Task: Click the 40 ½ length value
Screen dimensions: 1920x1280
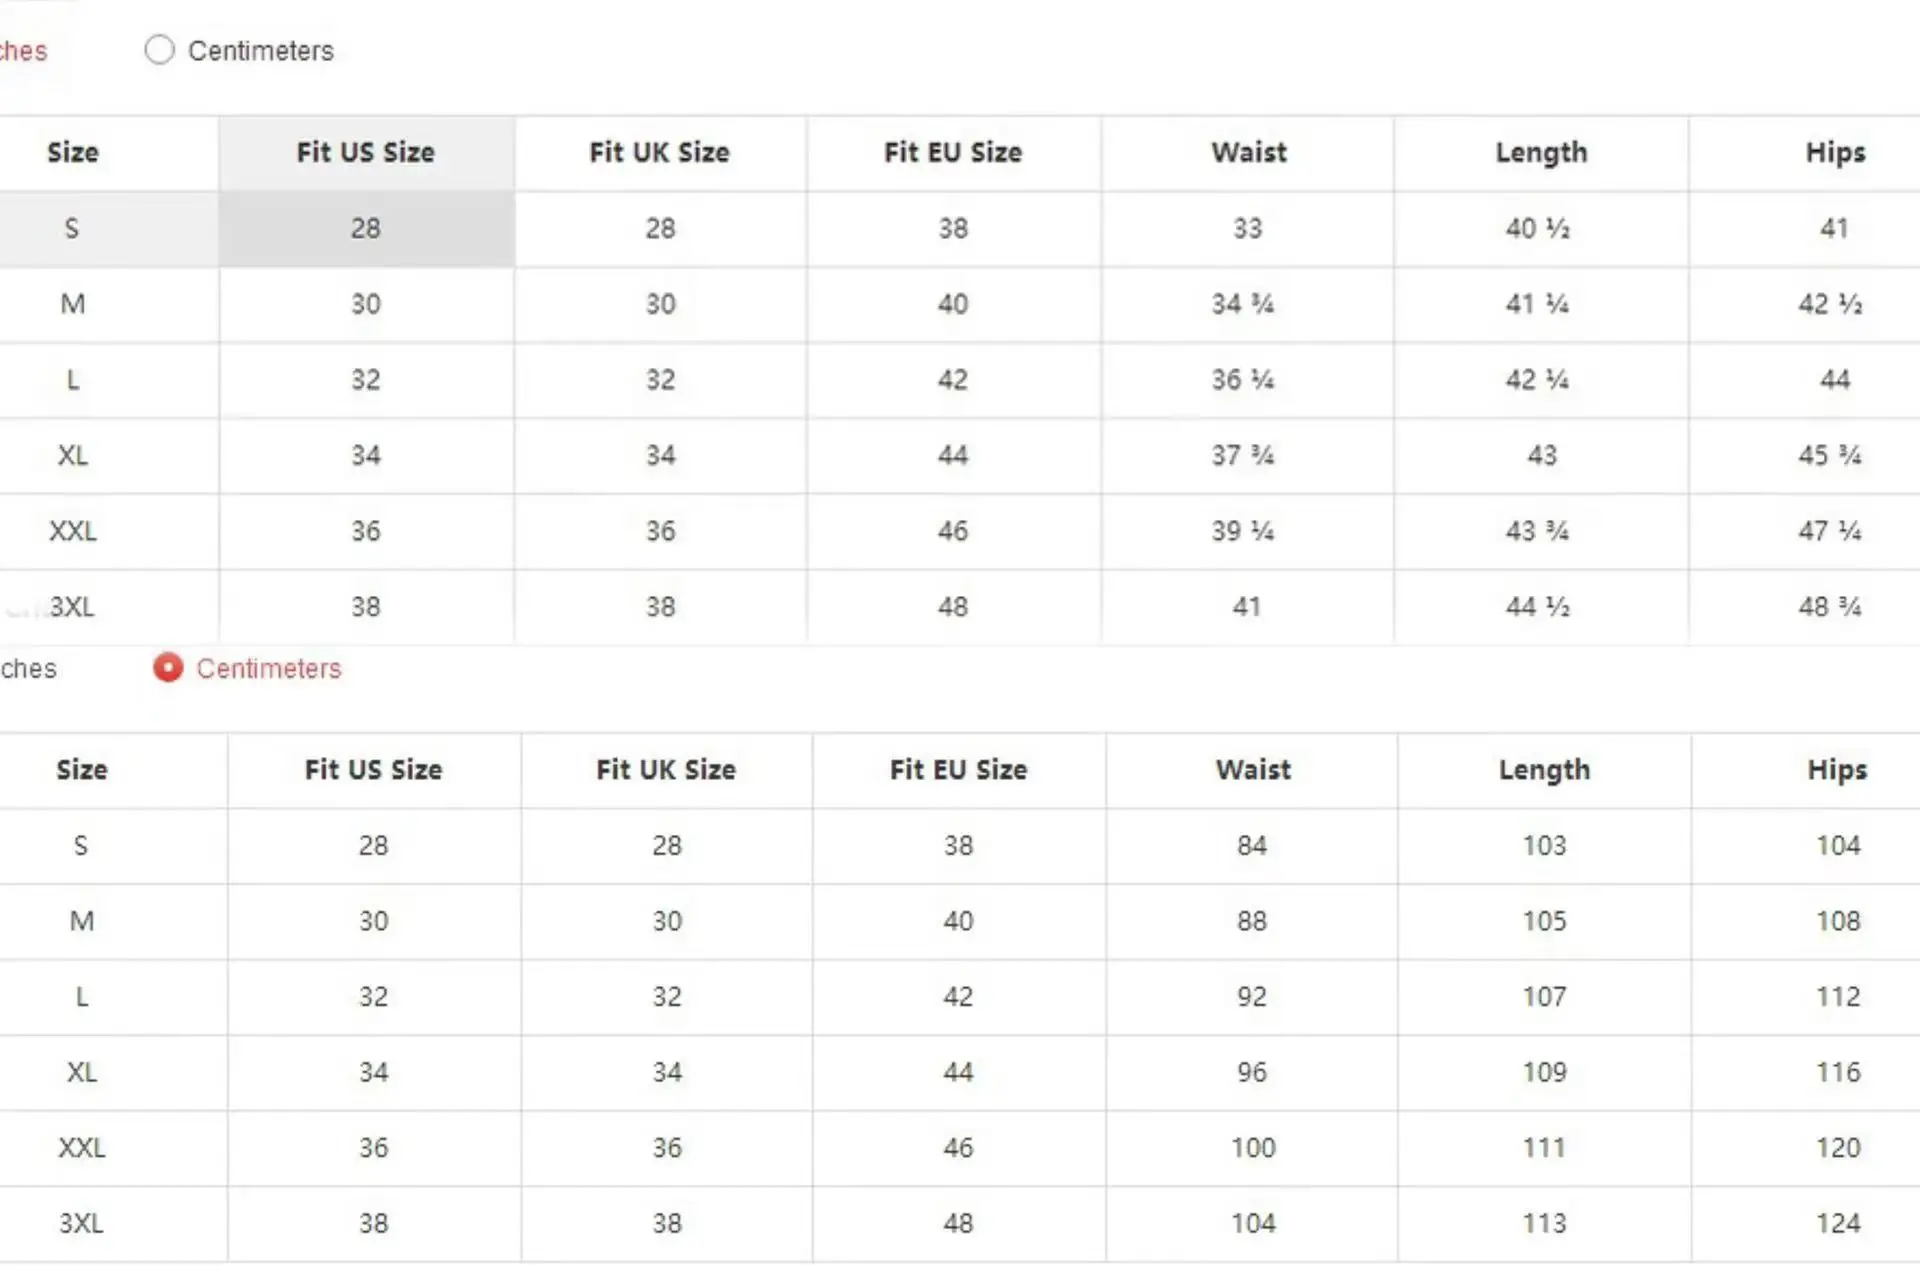Action: [x=1538, y=228]
